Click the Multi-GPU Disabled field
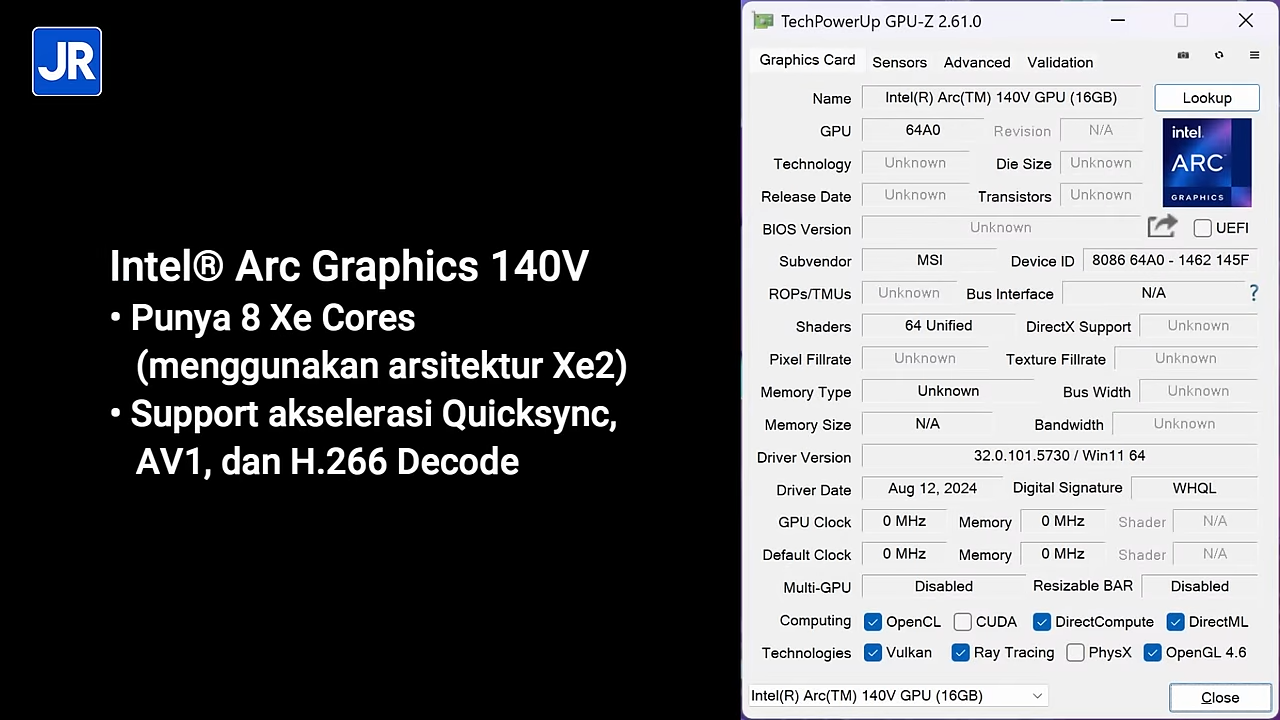1280x720 pixels. click(x=943, y=587)
